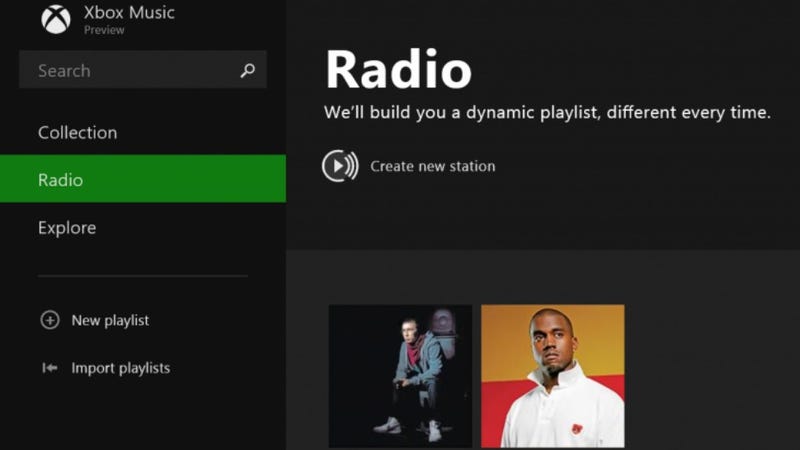The image size is (800, 450).
Task: Click the Import playlists arrow icon
Action: (49, 367)
